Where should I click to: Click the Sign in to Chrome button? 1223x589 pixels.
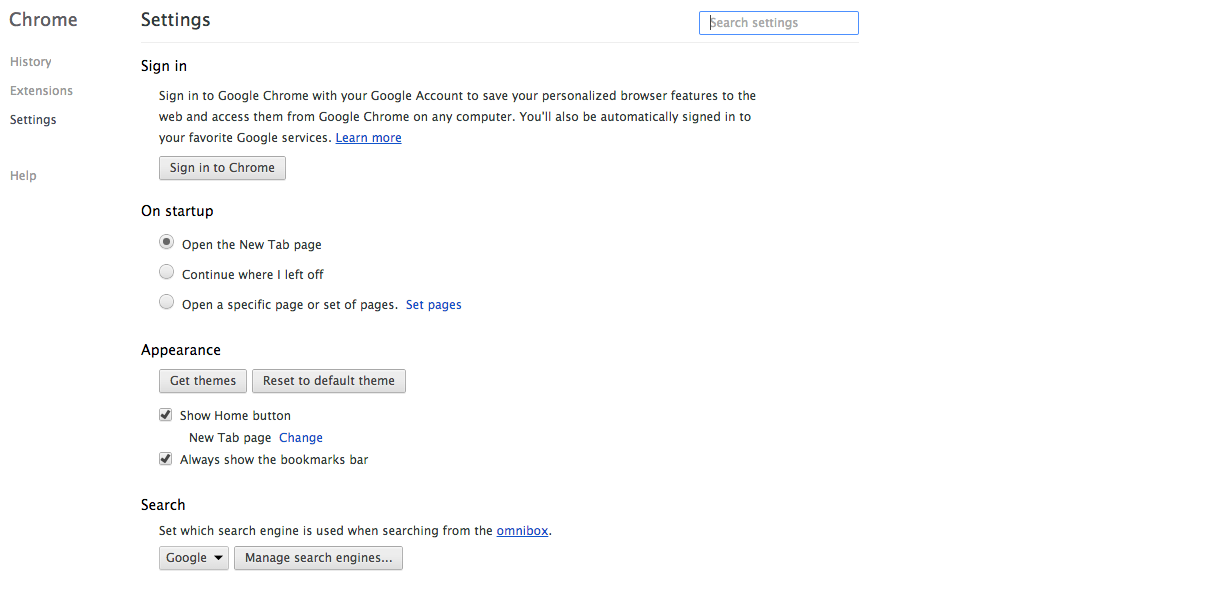(222, 168)
